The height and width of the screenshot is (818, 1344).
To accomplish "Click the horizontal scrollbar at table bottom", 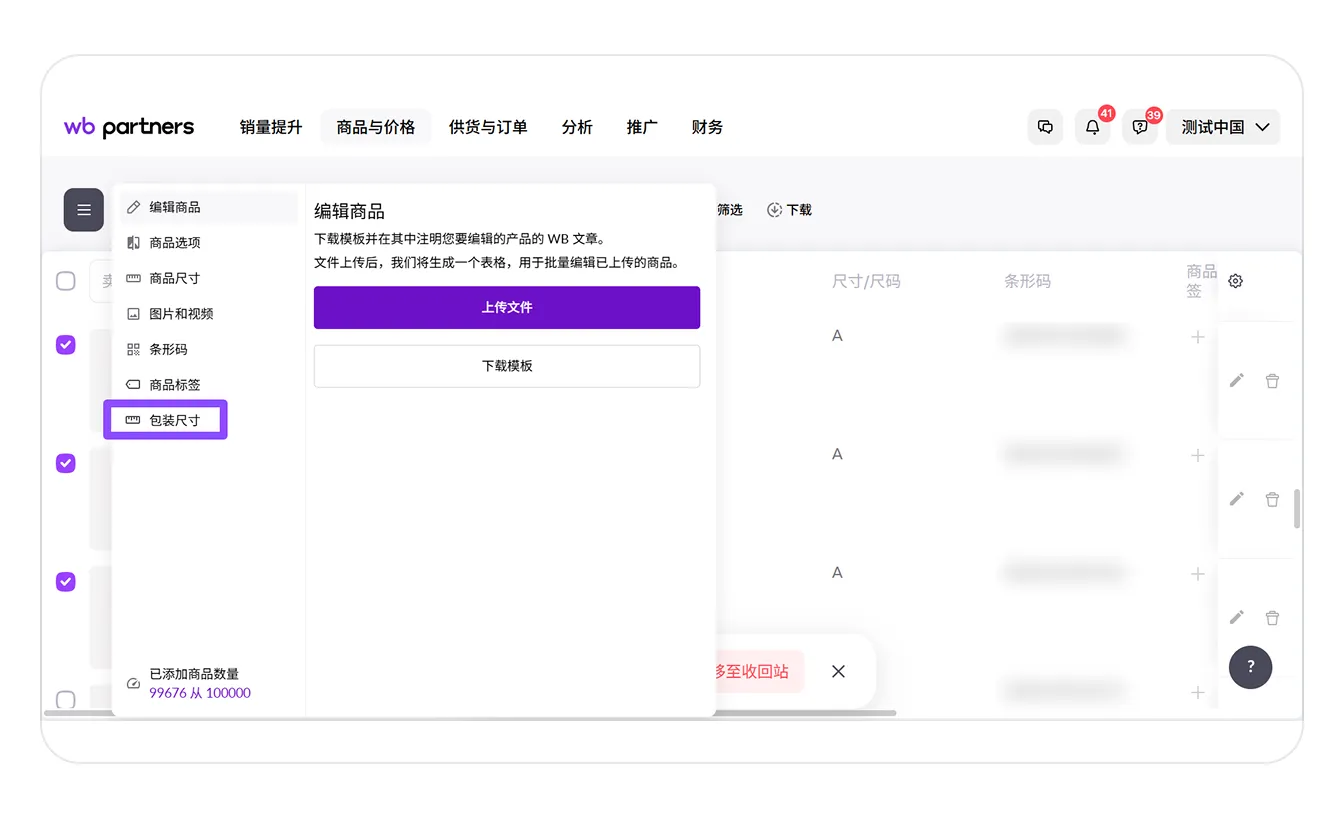I will (470, 713).
